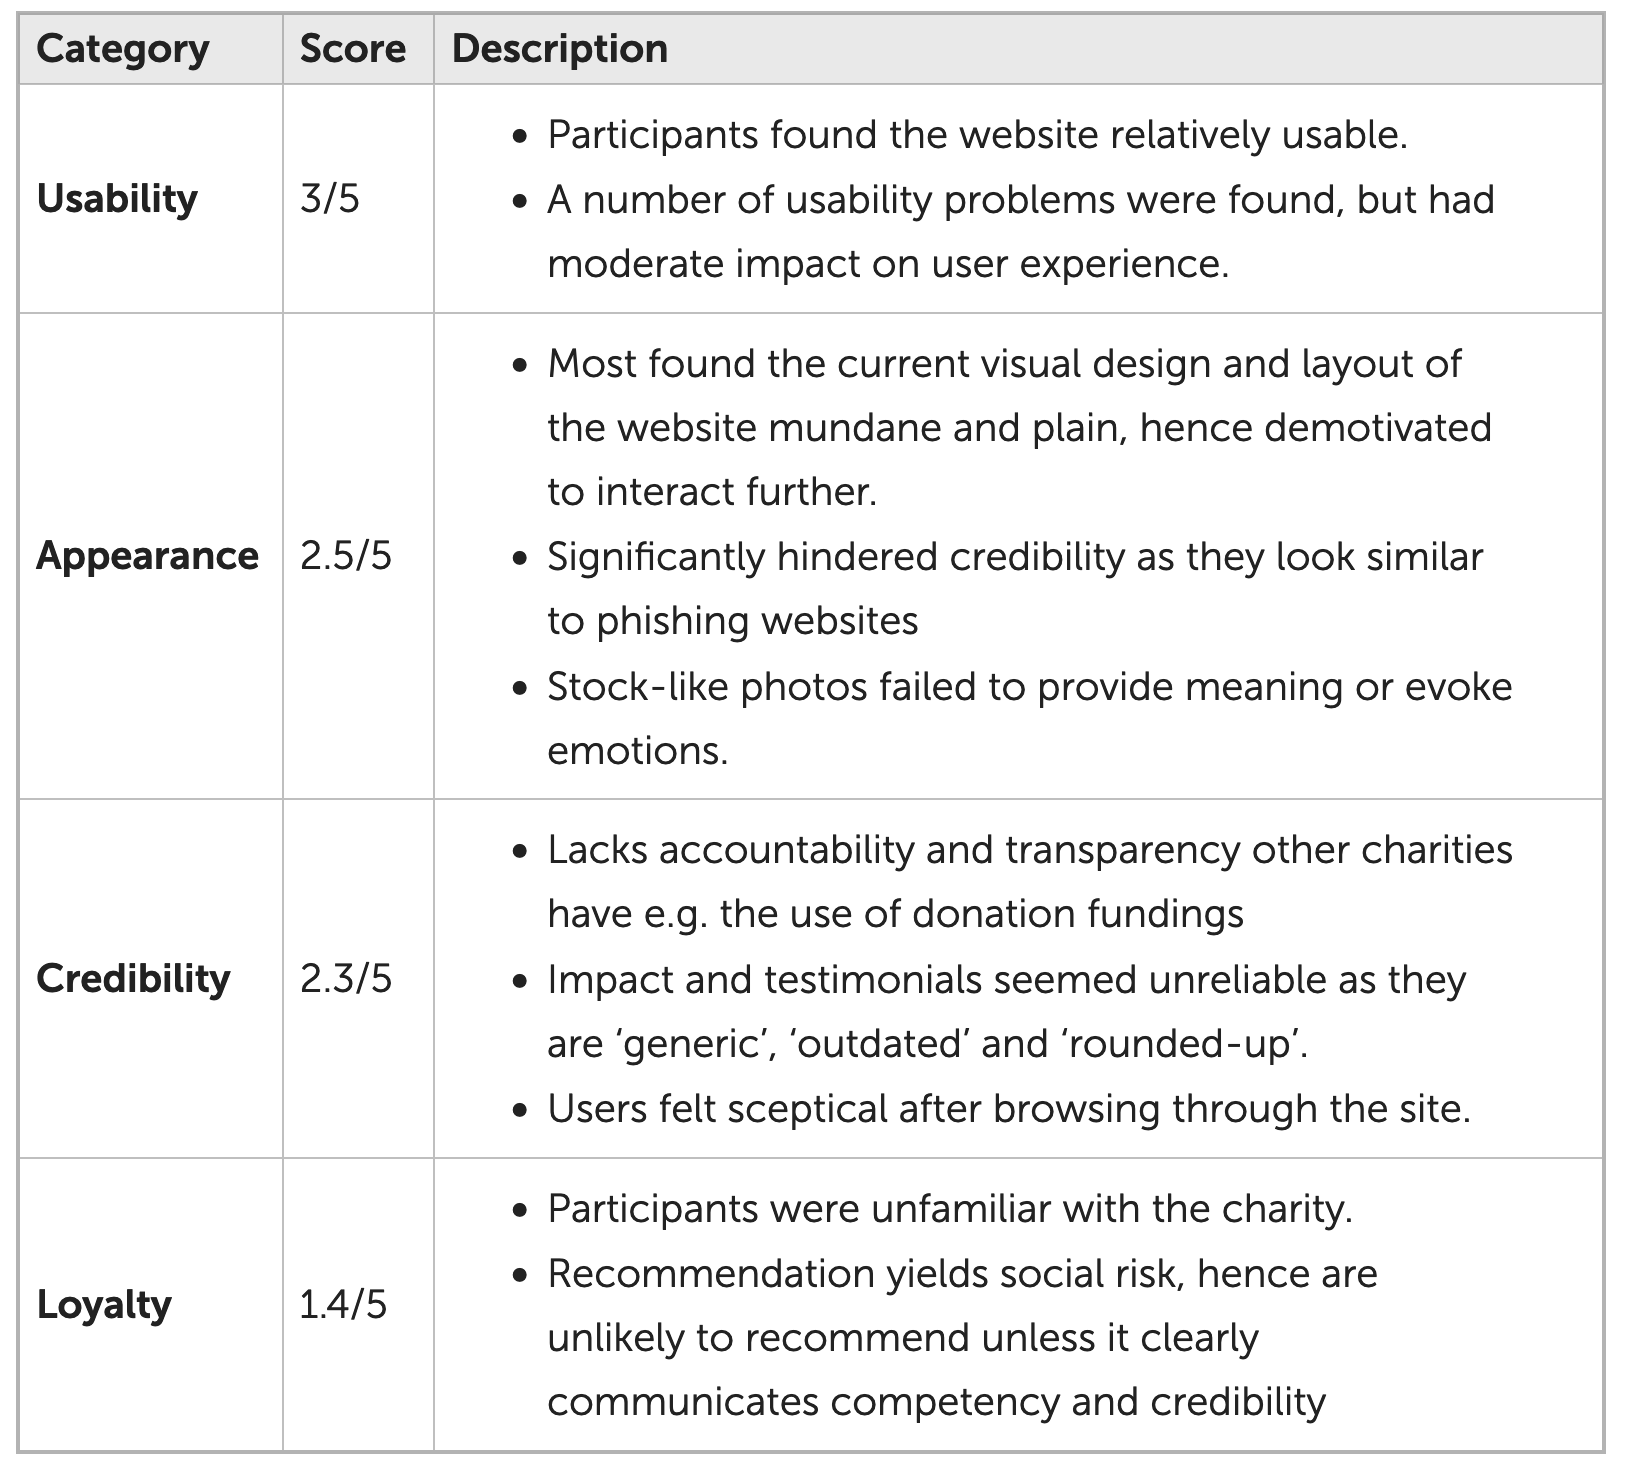1626x1472 pixels.
Task: Click the 'Users felt sceptical' bullet text
Action: pos(1009,1109)
